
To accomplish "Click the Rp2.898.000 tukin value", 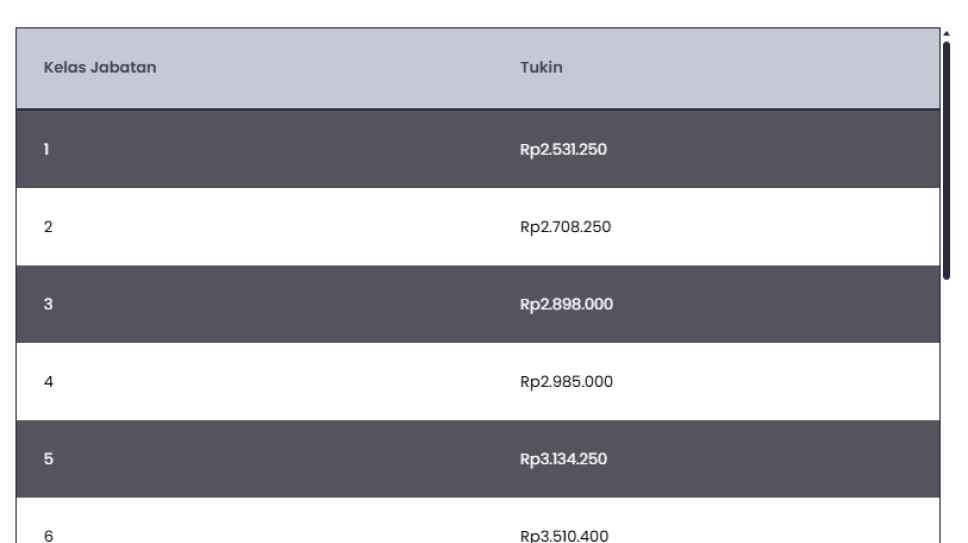I will 566,305.
